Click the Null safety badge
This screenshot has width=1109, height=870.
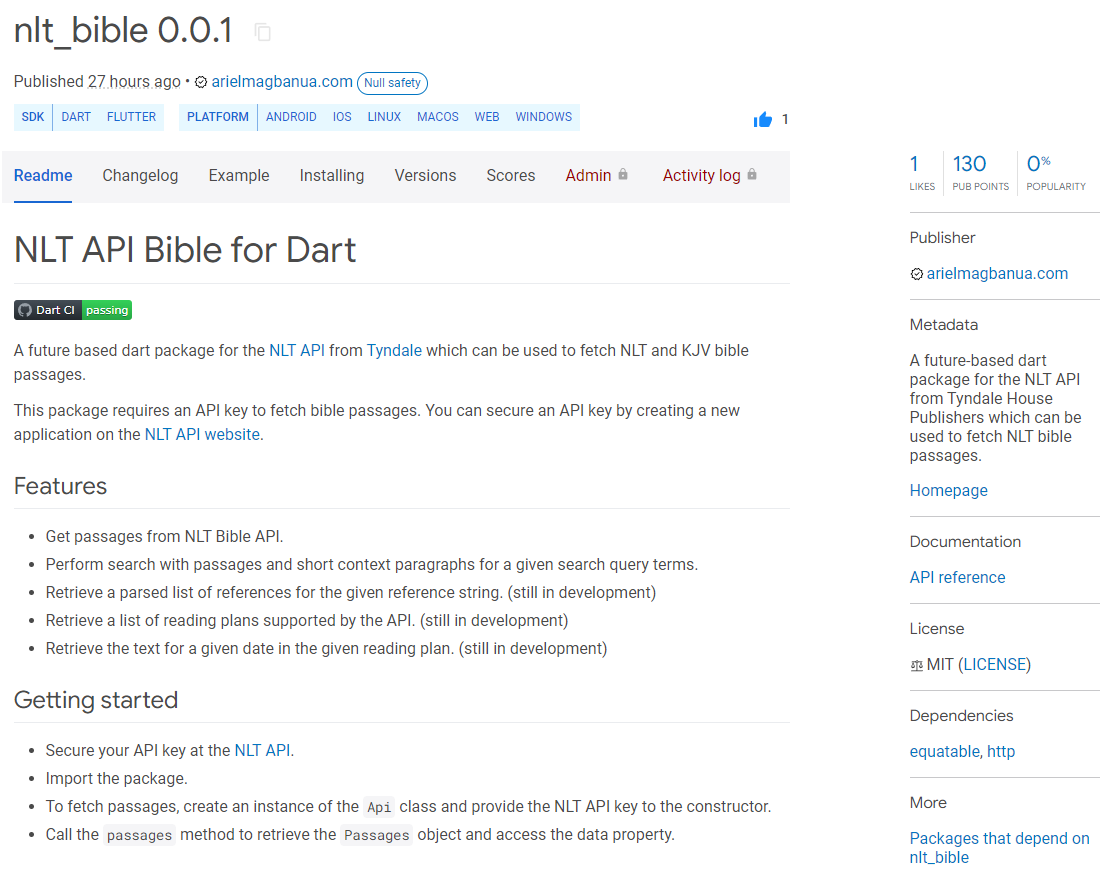click(x=393, y=83)
